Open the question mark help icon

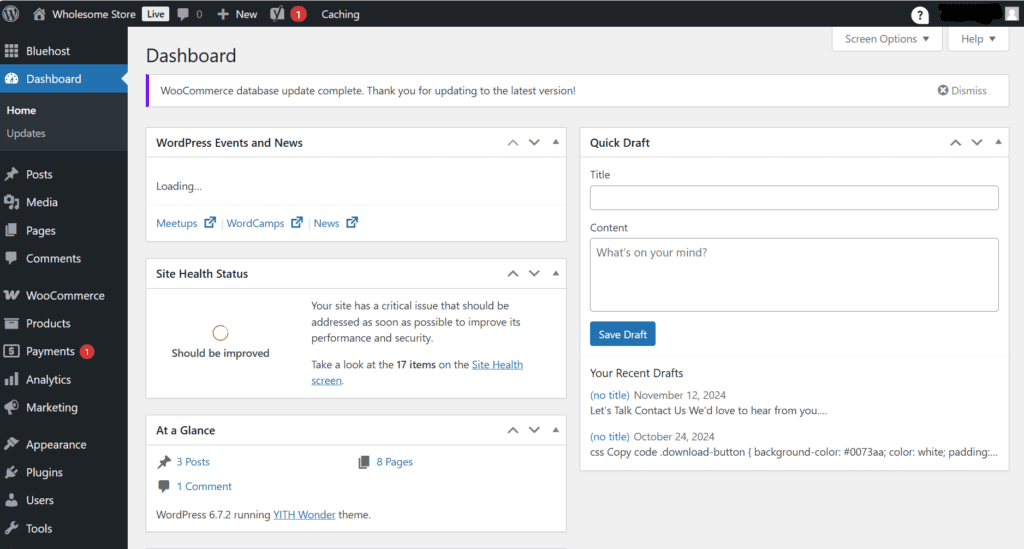[920, 14]
